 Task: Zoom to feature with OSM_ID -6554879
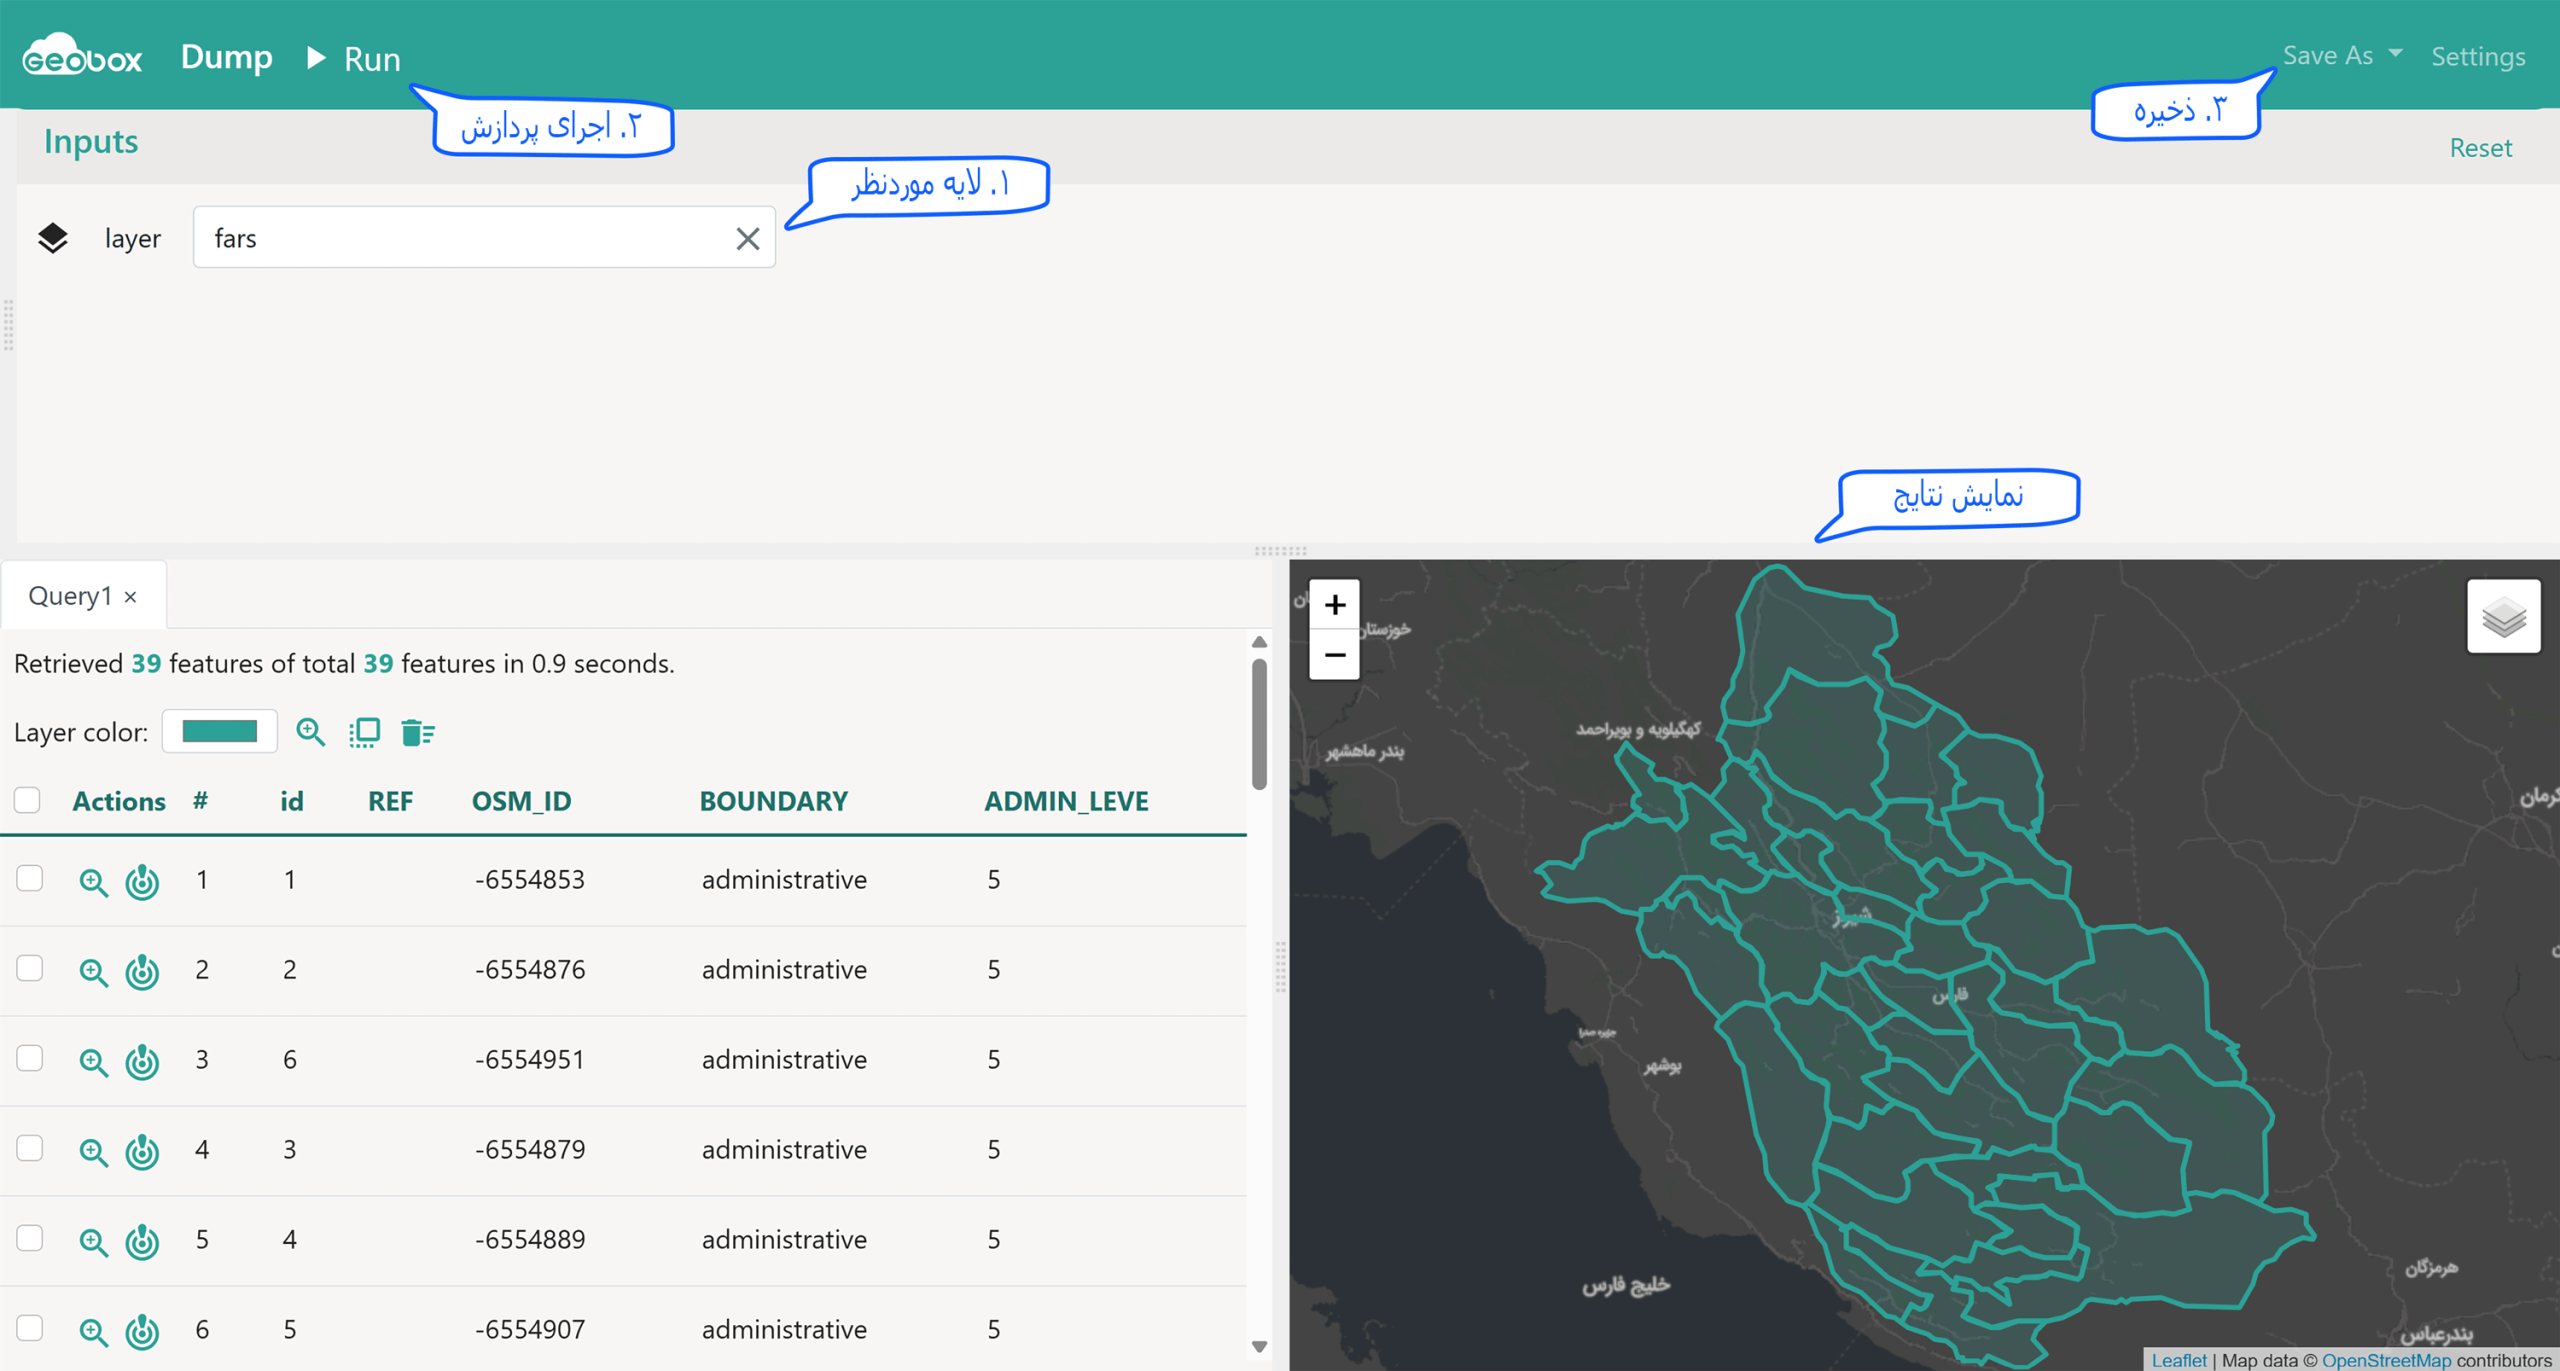point(93,1151)
